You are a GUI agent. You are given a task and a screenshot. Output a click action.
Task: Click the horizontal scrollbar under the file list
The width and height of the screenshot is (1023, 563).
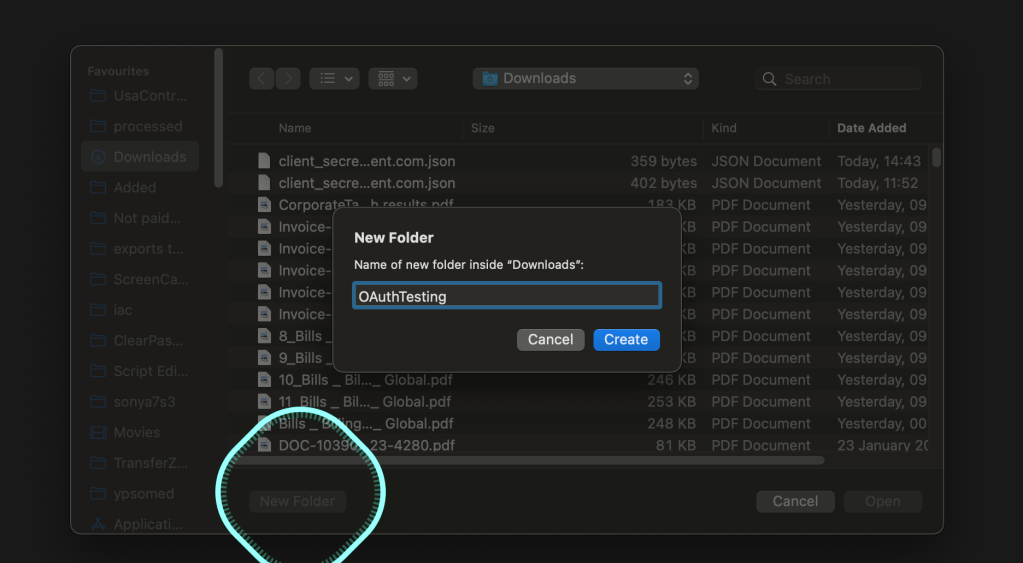528,461
